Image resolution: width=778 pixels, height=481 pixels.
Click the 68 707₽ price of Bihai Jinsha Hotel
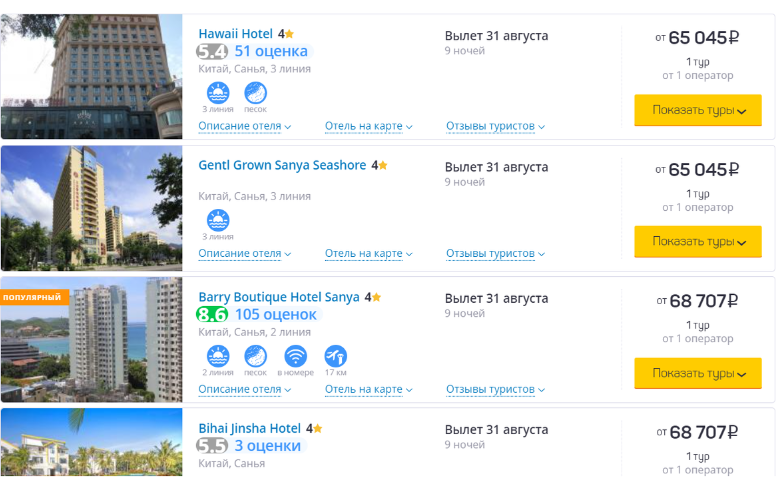[x=704, y=432]
